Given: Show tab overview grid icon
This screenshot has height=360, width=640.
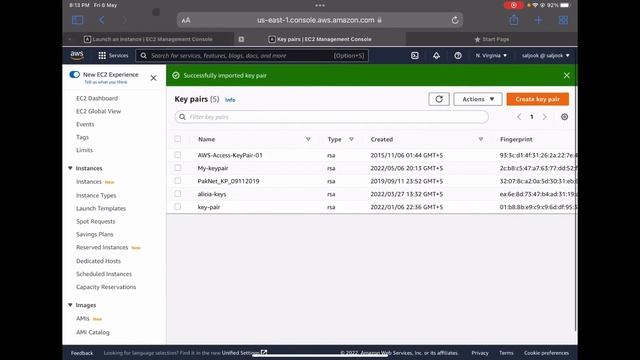Looking at the screenshot, I should [563, 20].
